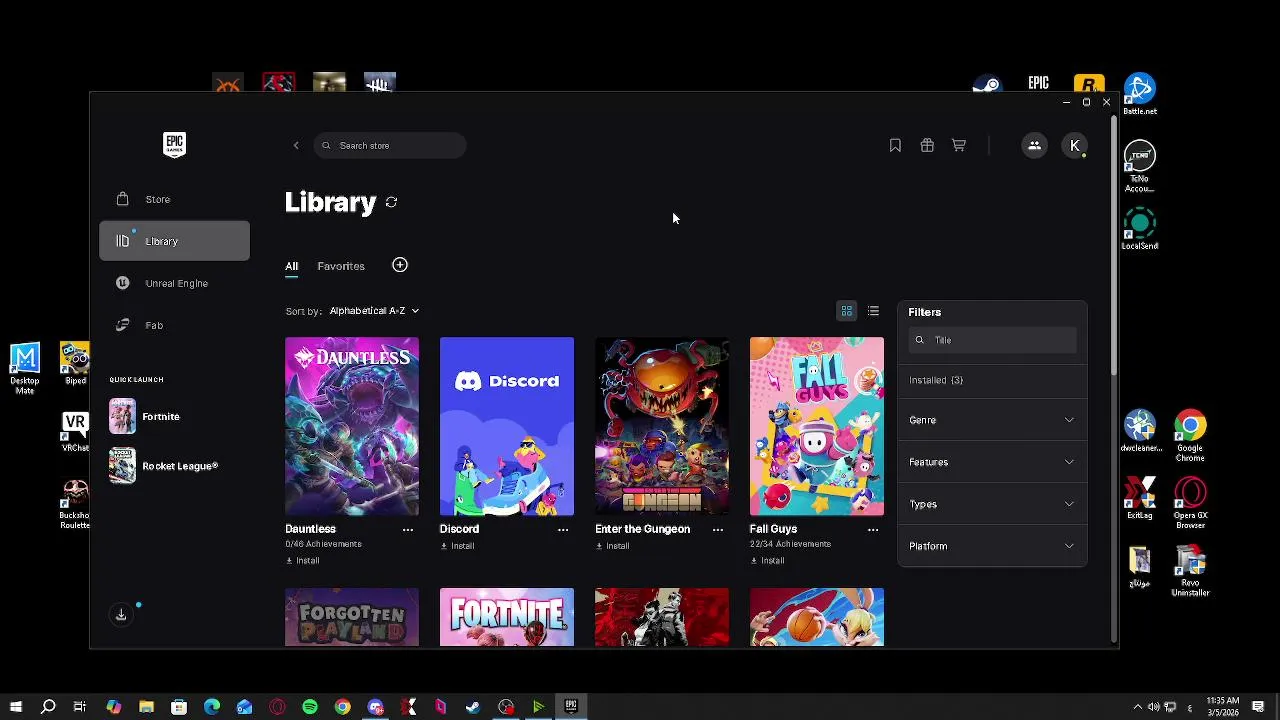1280x720 pixels.
Task: Open Windows notification center icon
Action: click(x=1258, y=707)
